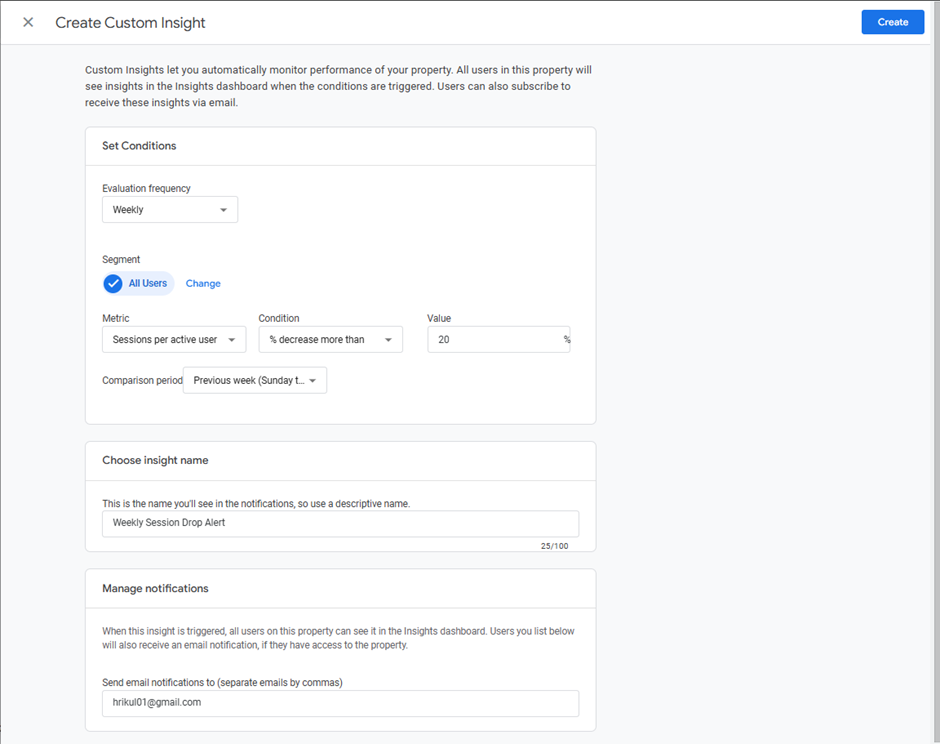Click the blue Create button

(892, 22)
